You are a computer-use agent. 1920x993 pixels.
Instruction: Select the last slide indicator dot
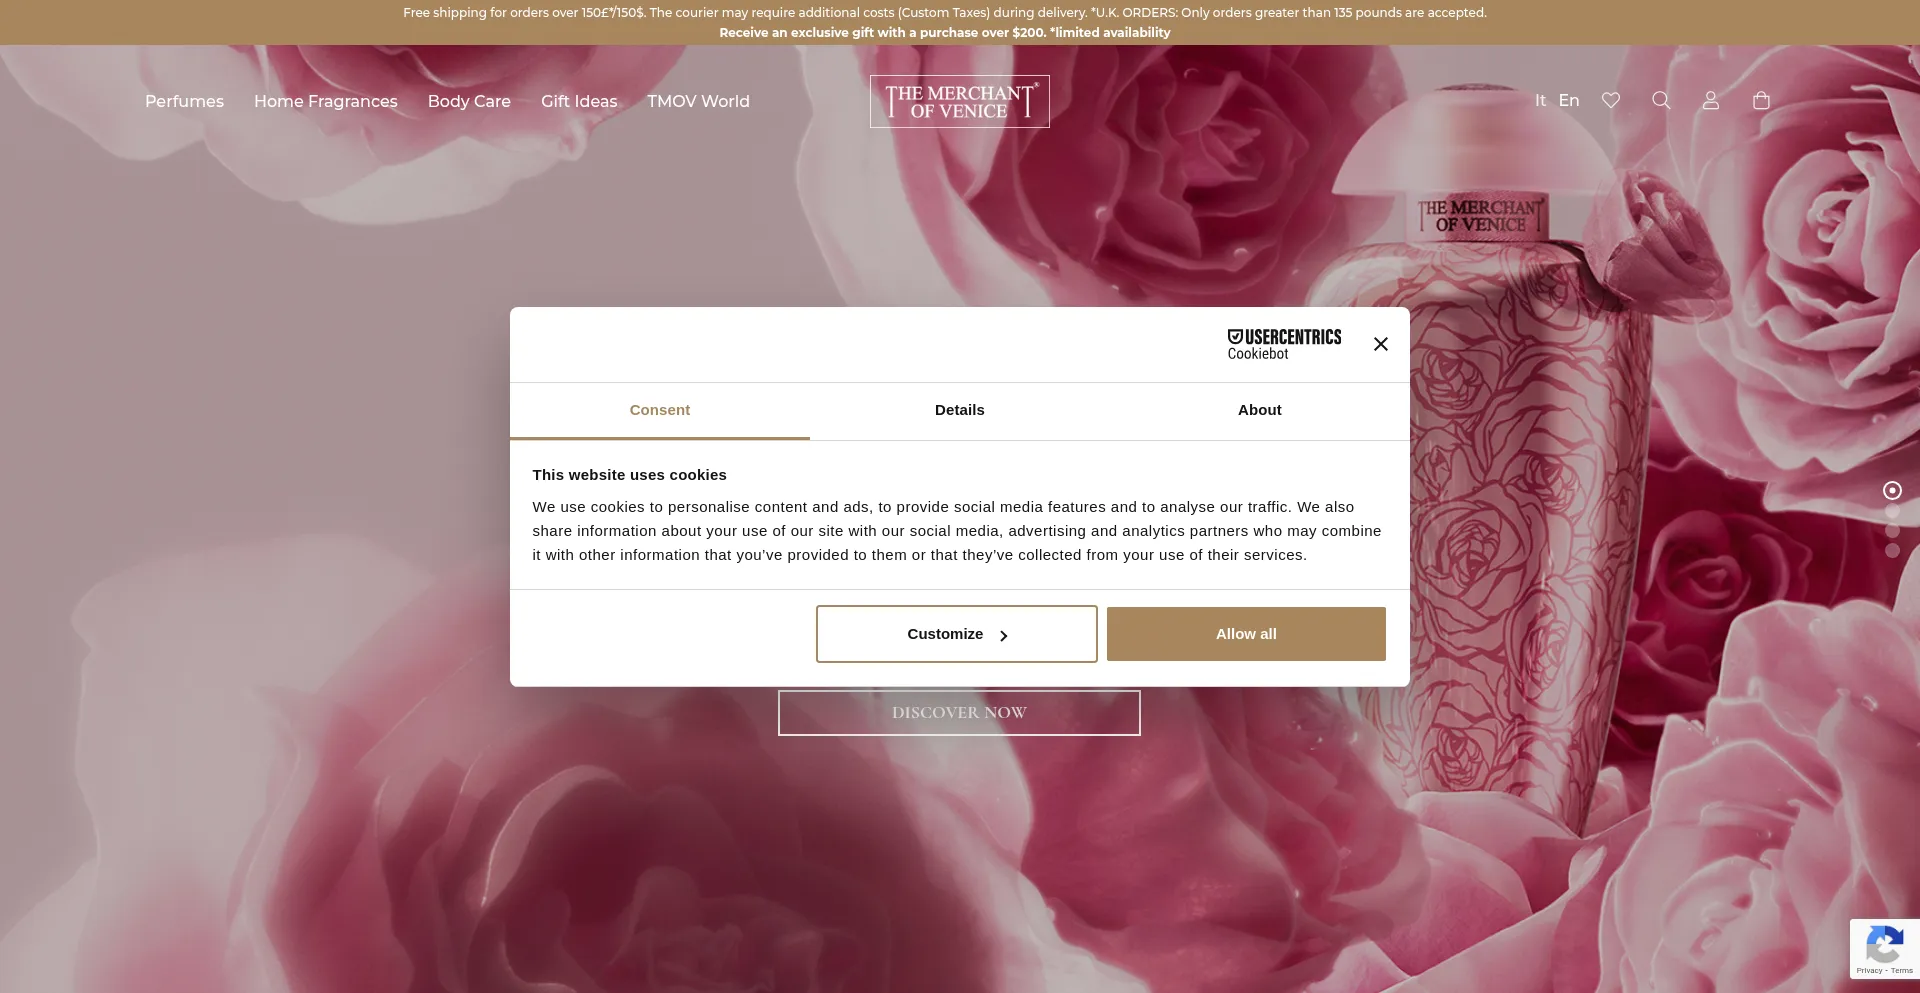pyautogui.click(x=1892, y=550)
